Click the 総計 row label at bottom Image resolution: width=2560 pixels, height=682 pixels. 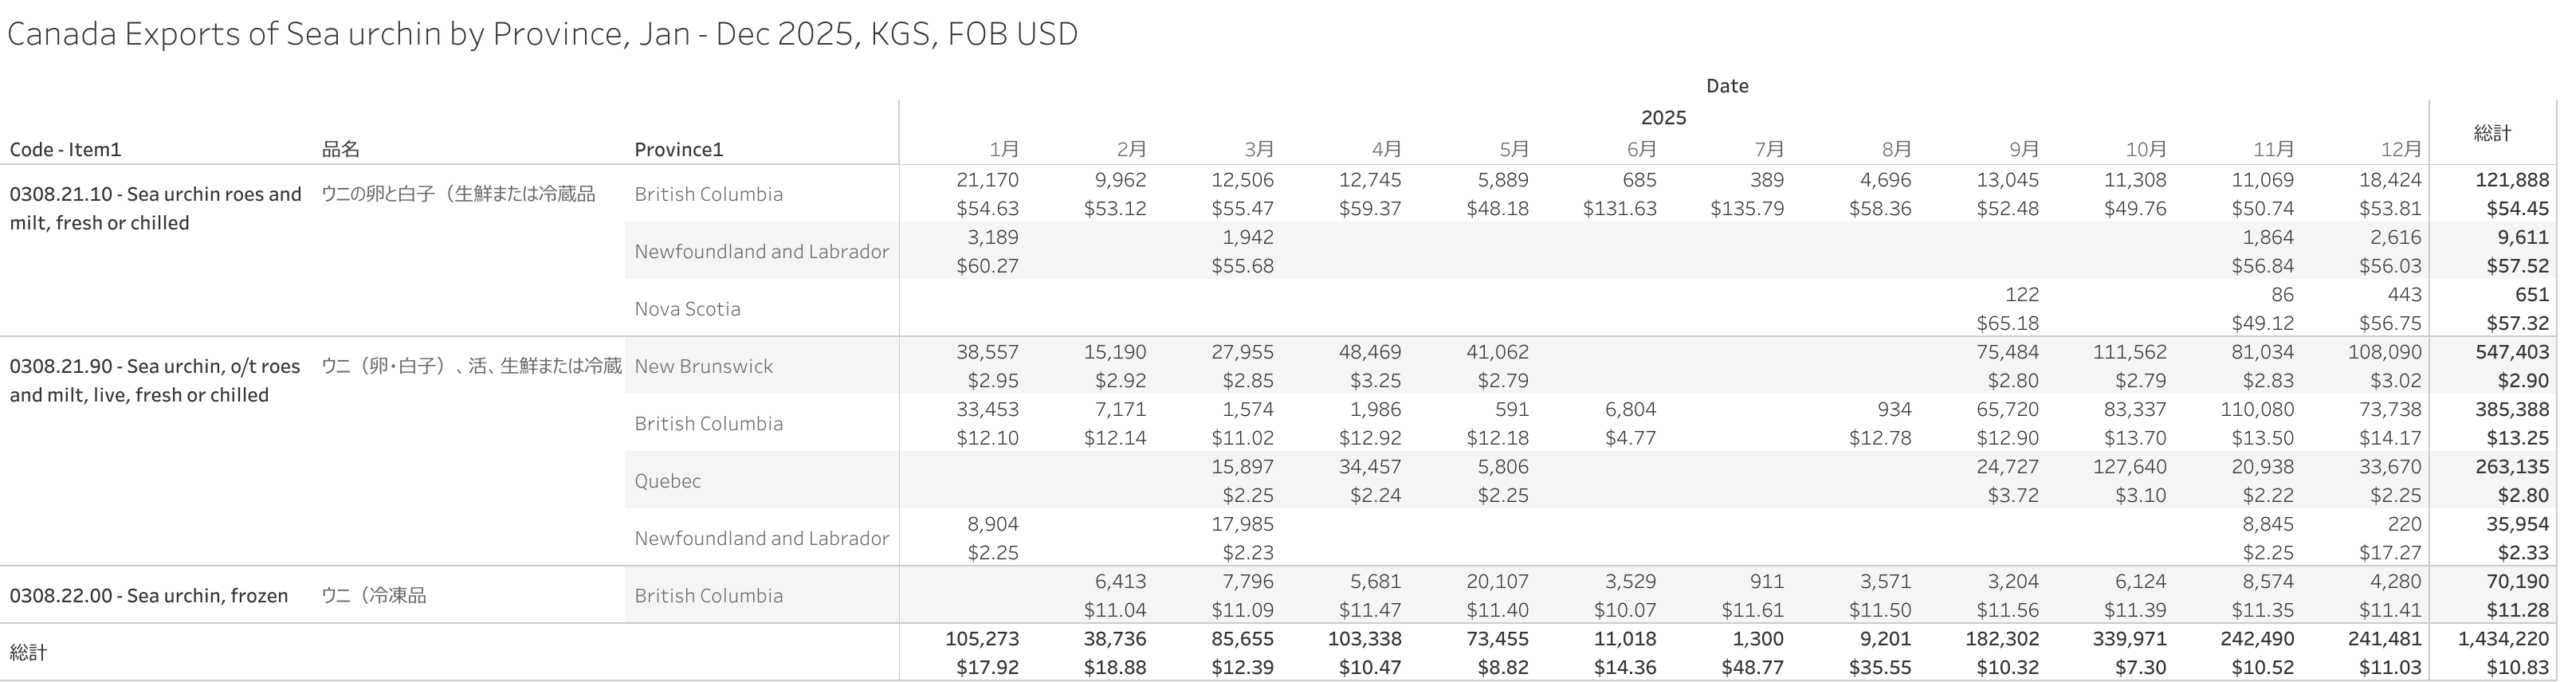(x=28, y=653)
